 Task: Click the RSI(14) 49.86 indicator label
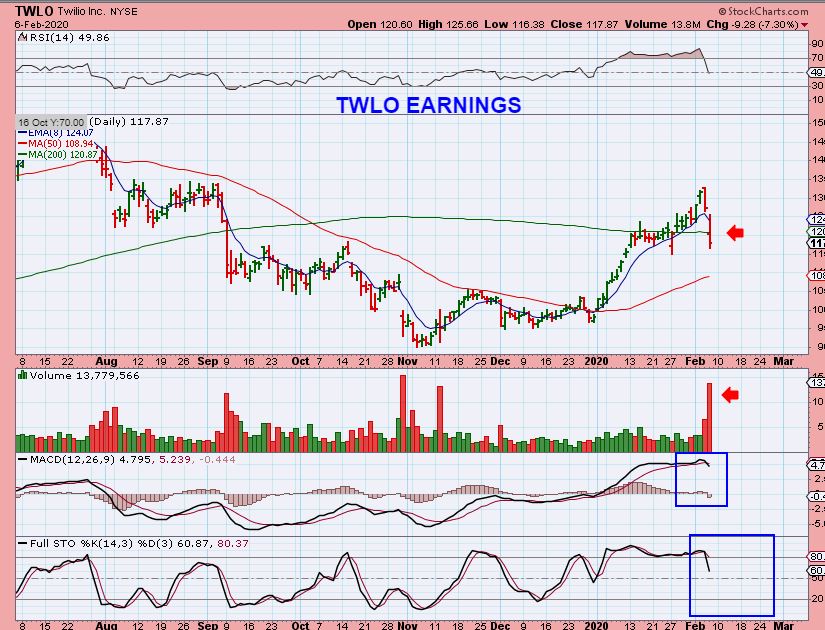click(x=69, y=37)
